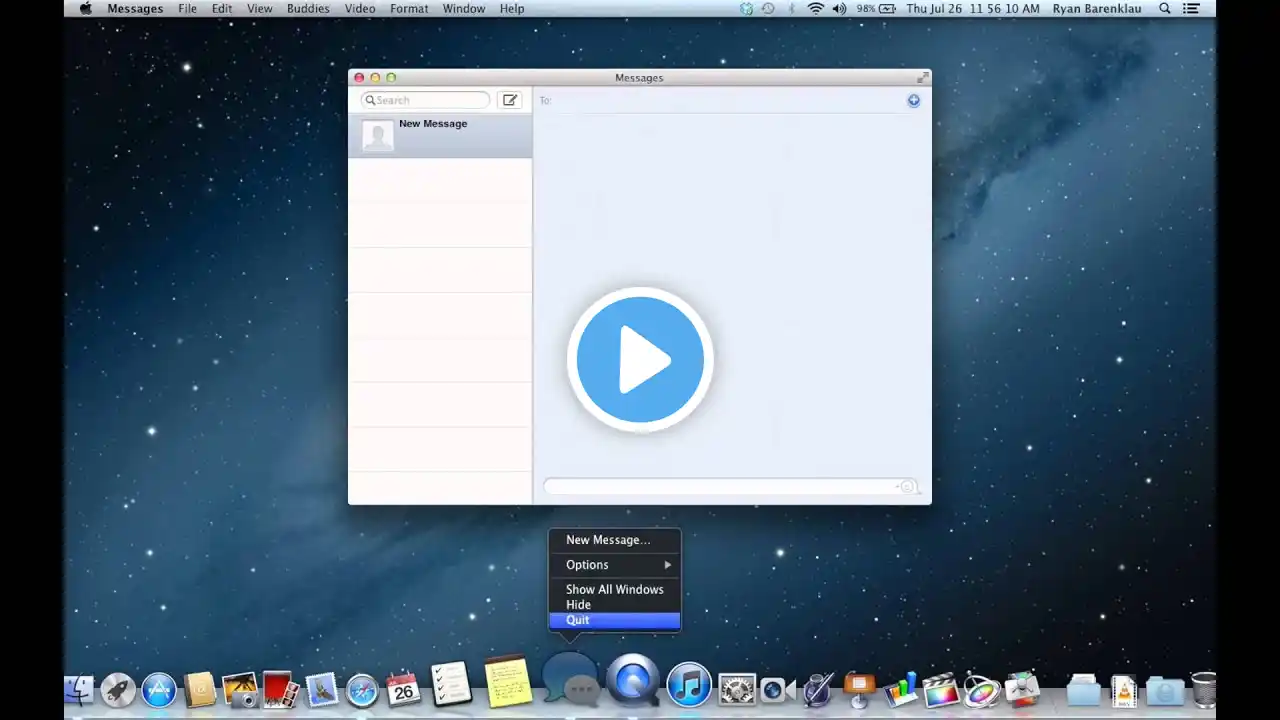
Task: Select Show All Windows
Action: pos(614,590)
